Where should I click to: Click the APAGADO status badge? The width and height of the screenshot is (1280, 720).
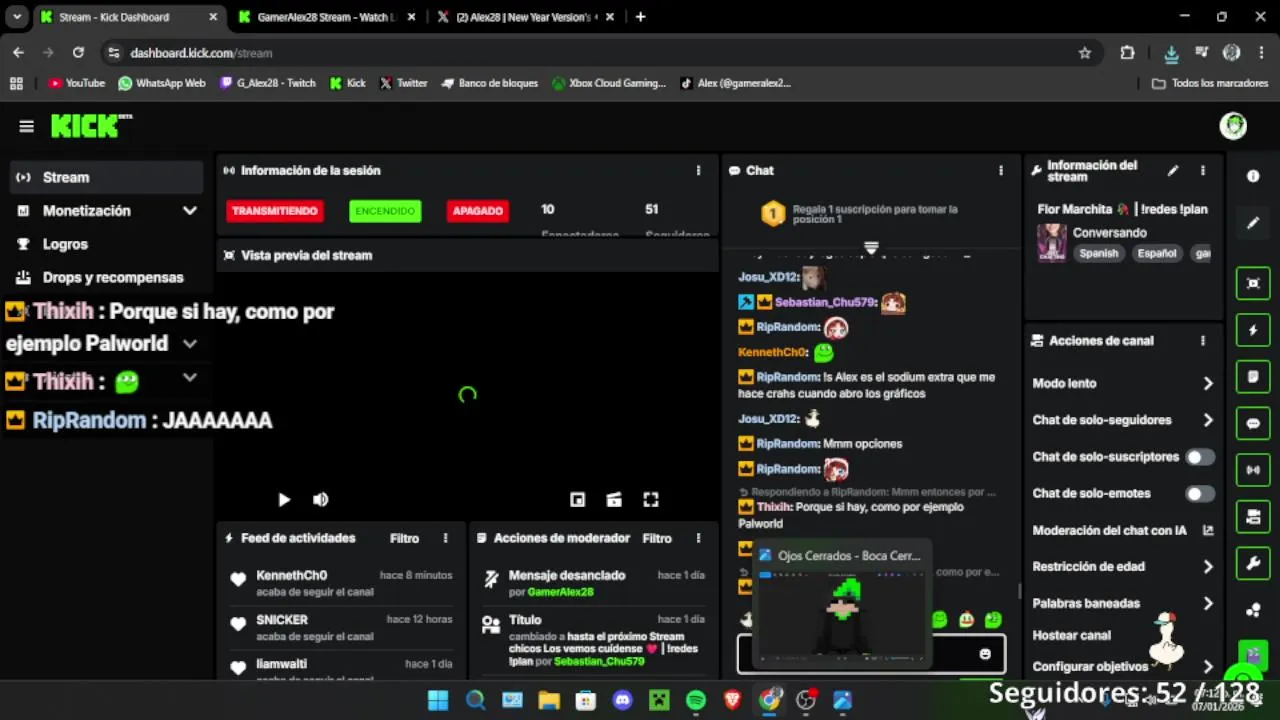pos(478,211)
